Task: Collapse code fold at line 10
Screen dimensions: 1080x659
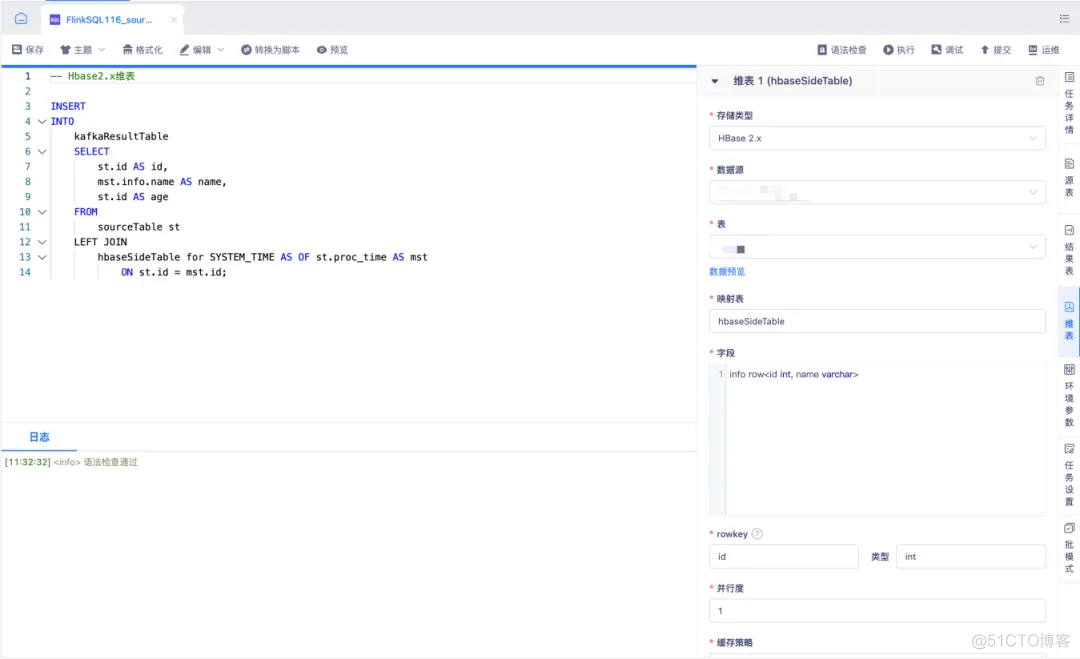Action: pos(42,212)
